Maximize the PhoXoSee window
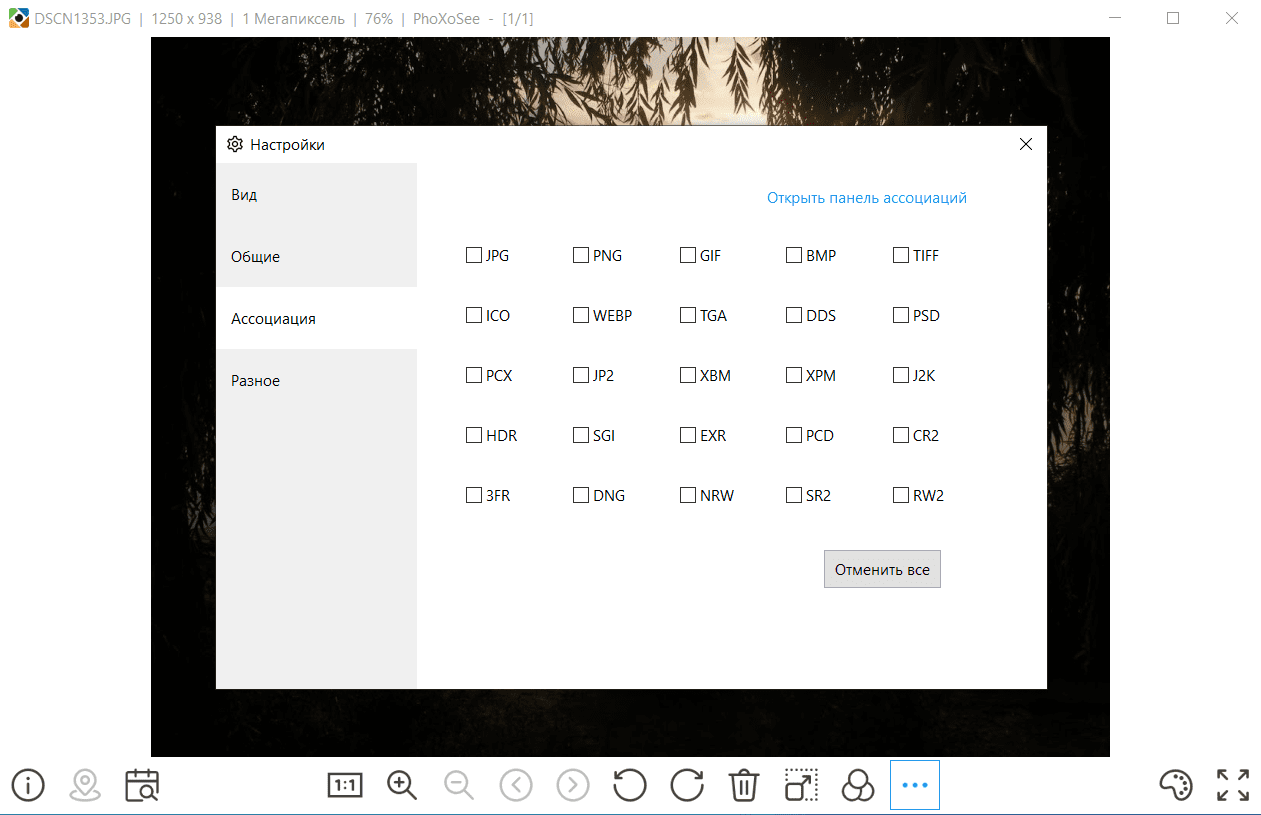This screenshot has height=815, width=1261. coord(1173,18)
